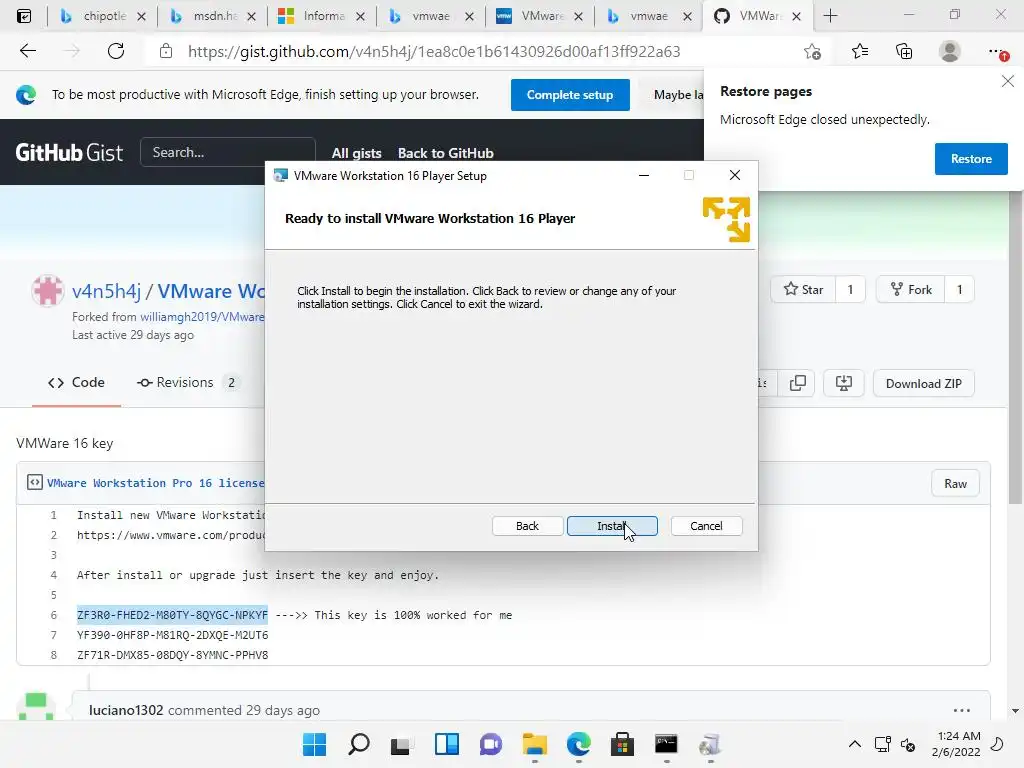Copy the gist share link icon

(x=797, y=383)
